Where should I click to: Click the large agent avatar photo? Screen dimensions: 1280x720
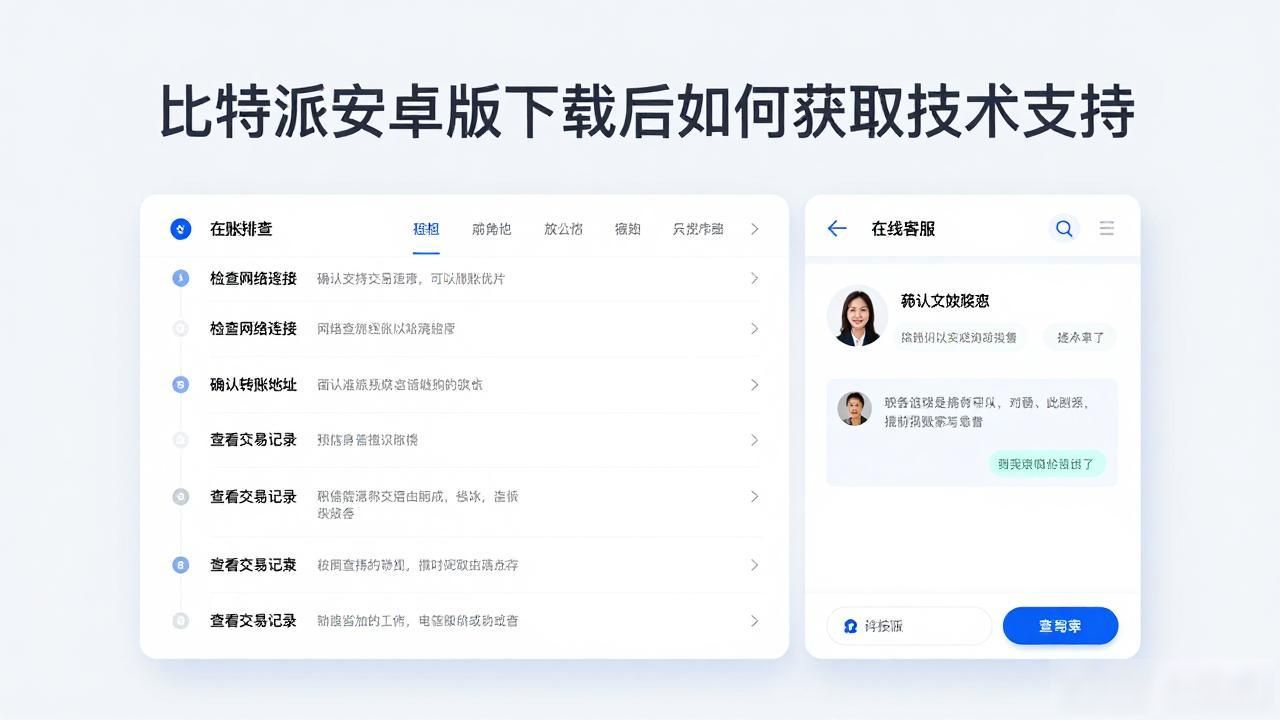[858, 317]
